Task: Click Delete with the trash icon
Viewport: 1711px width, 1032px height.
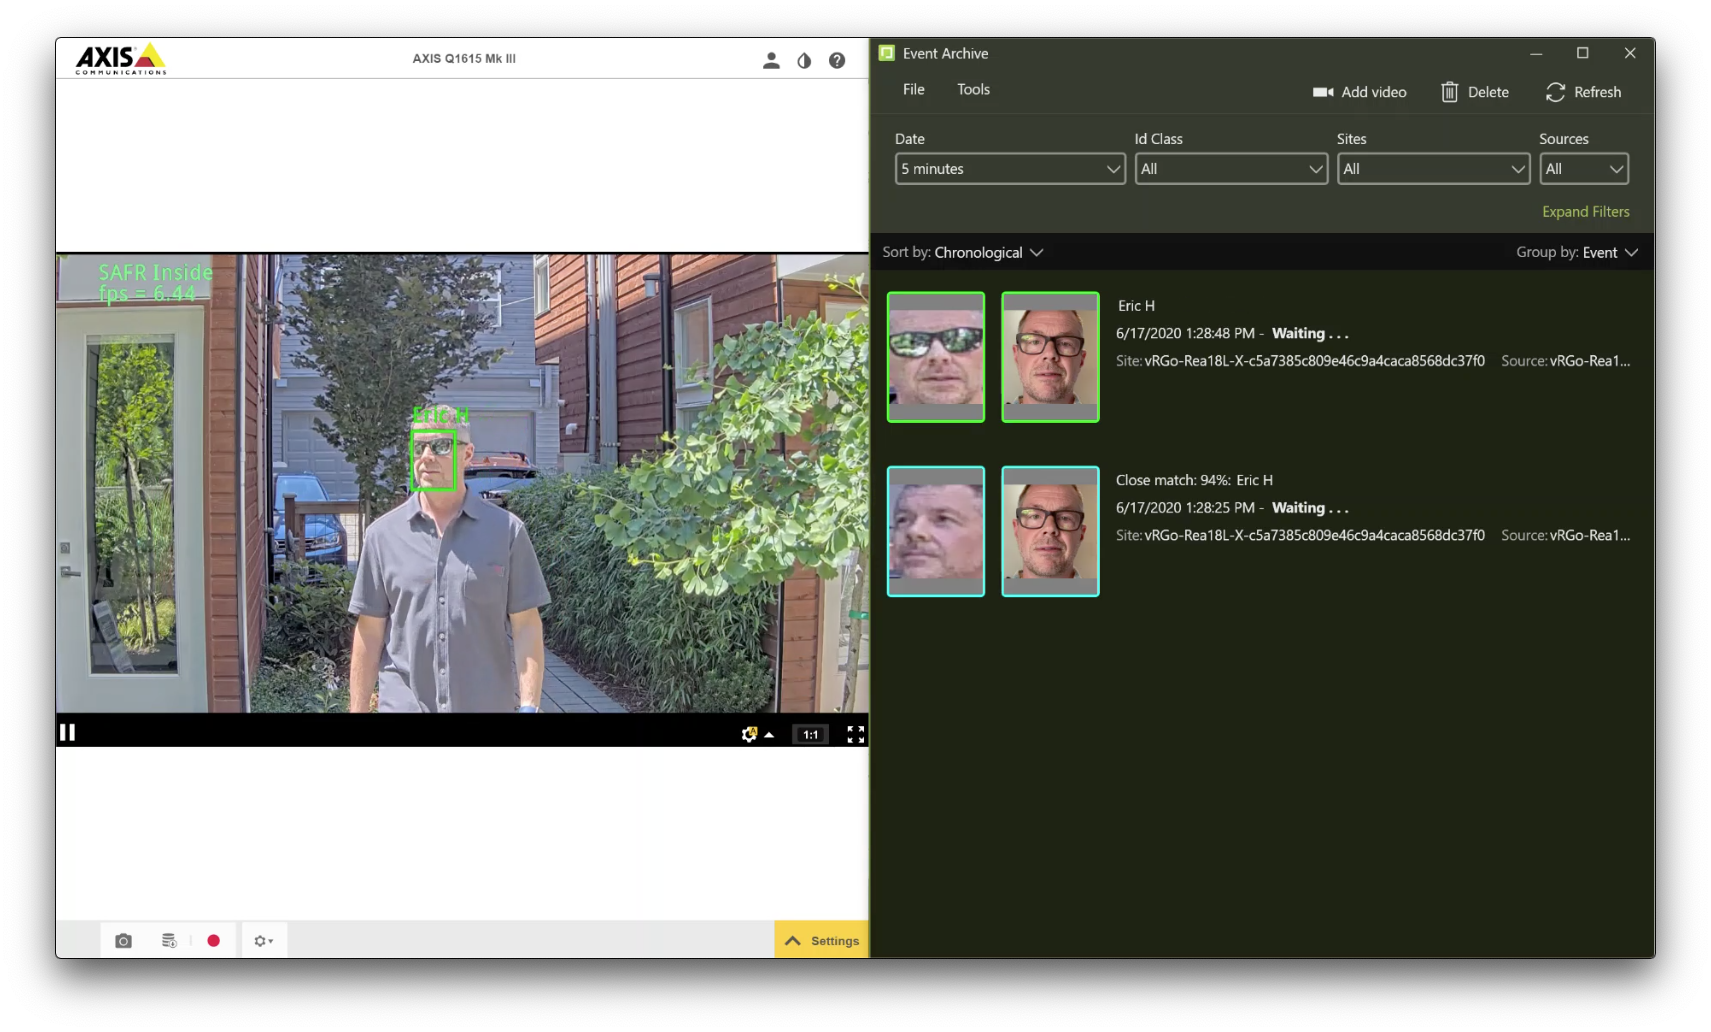Action: click(1475, 92)
